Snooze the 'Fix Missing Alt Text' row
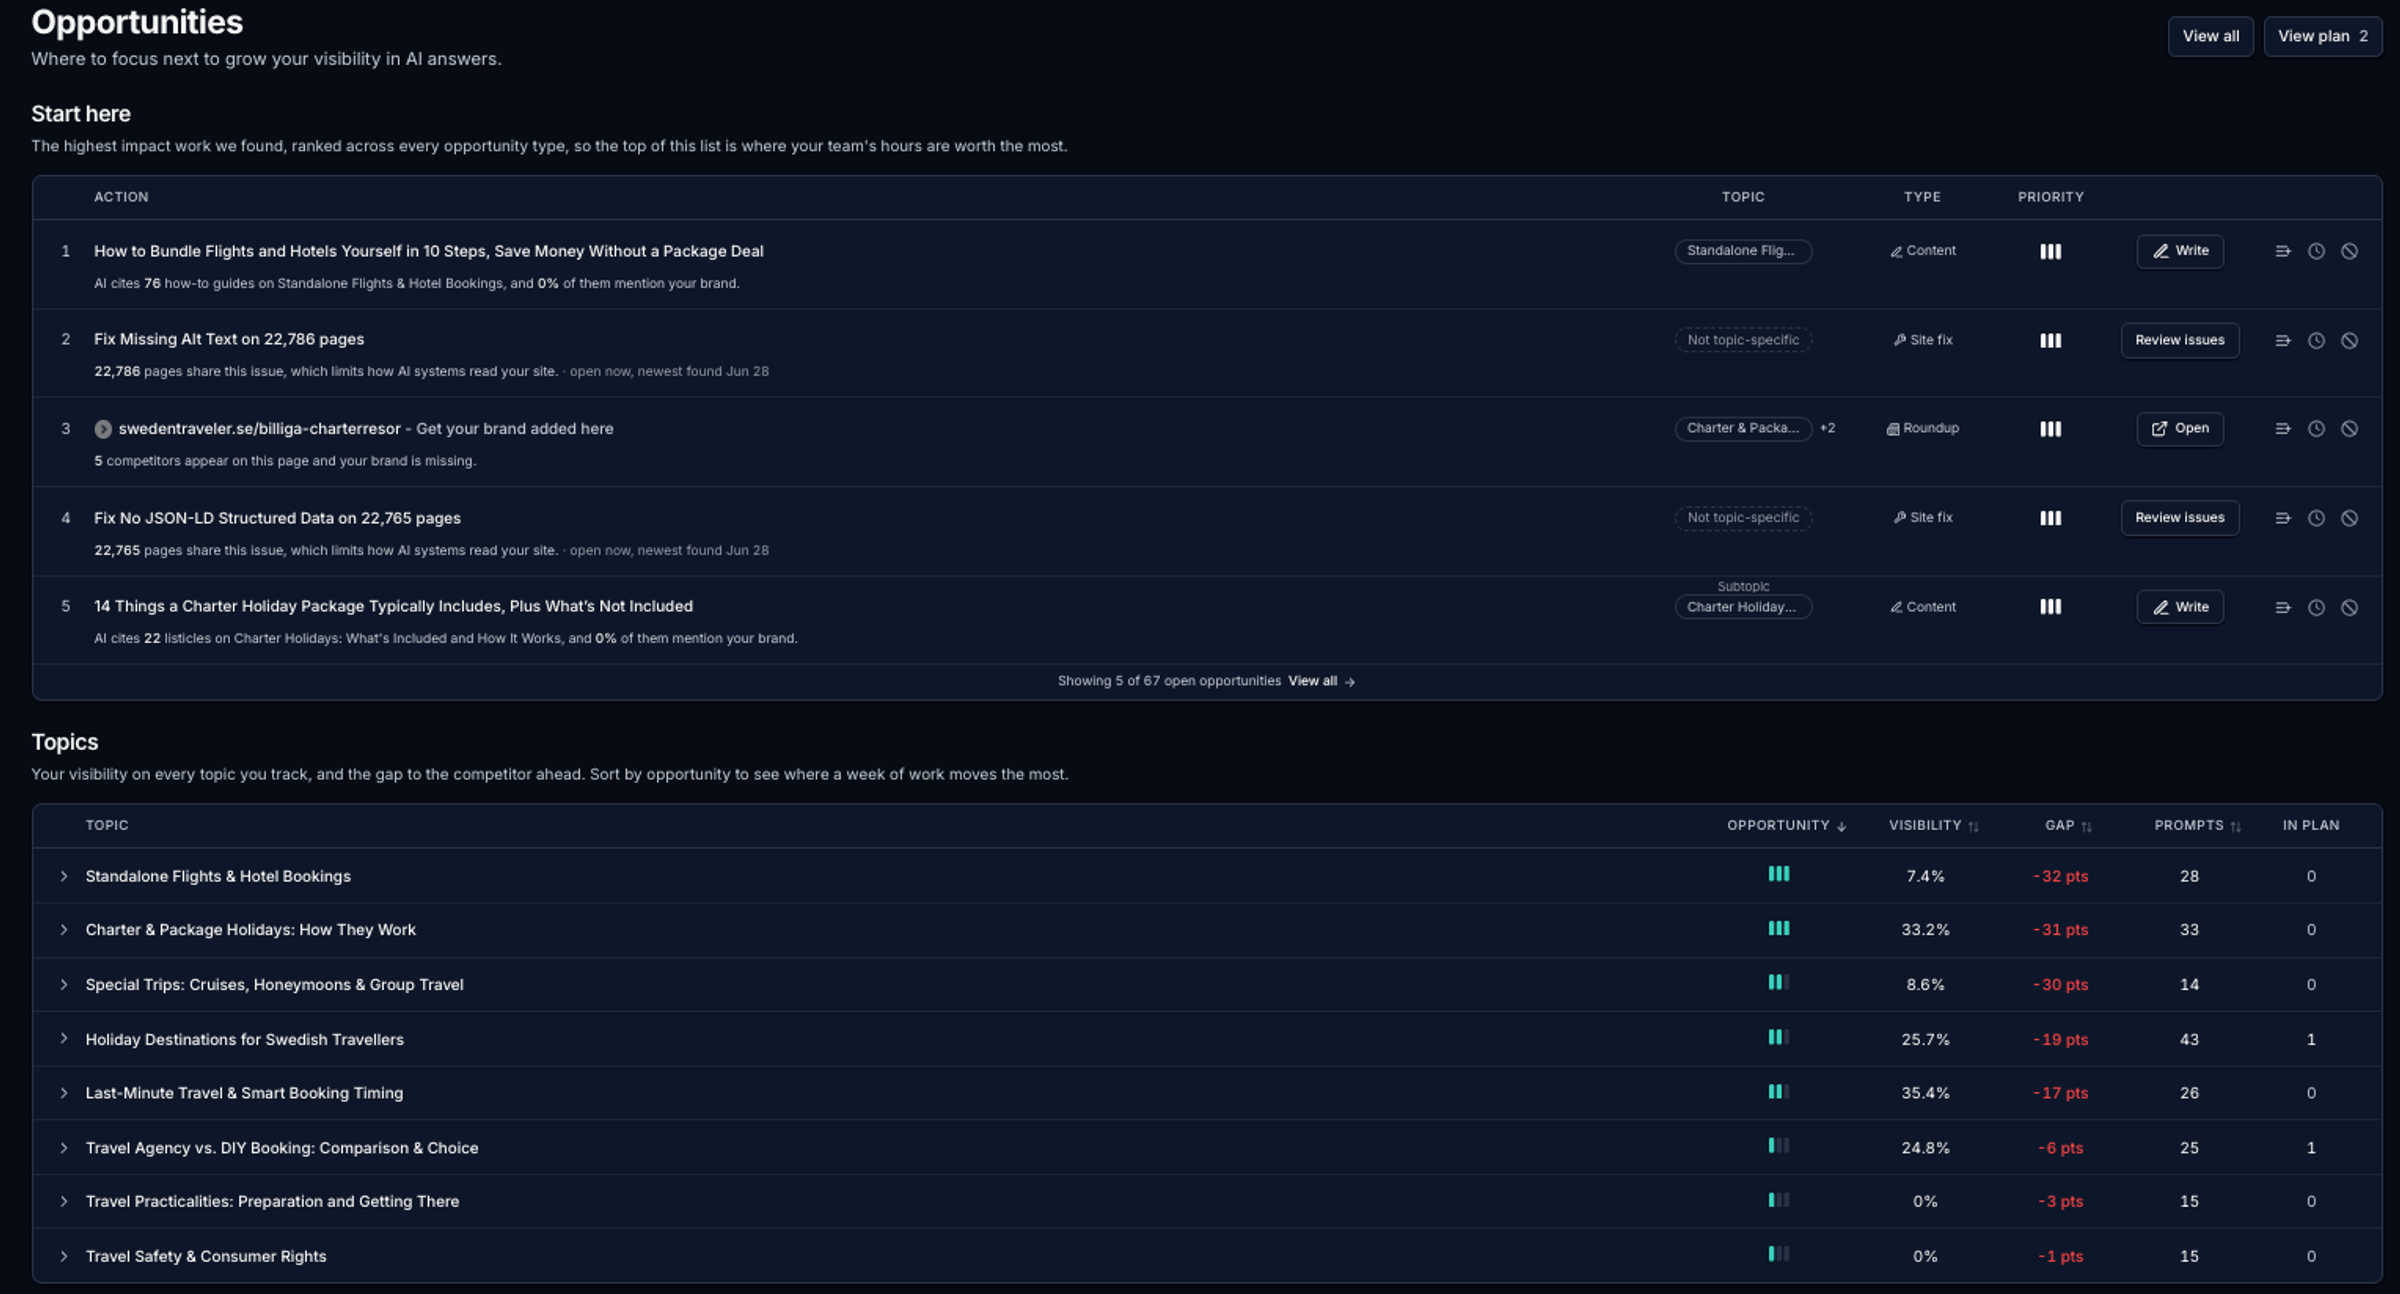Viewport: 2400px width, 1294px height. click(2316, 340)
